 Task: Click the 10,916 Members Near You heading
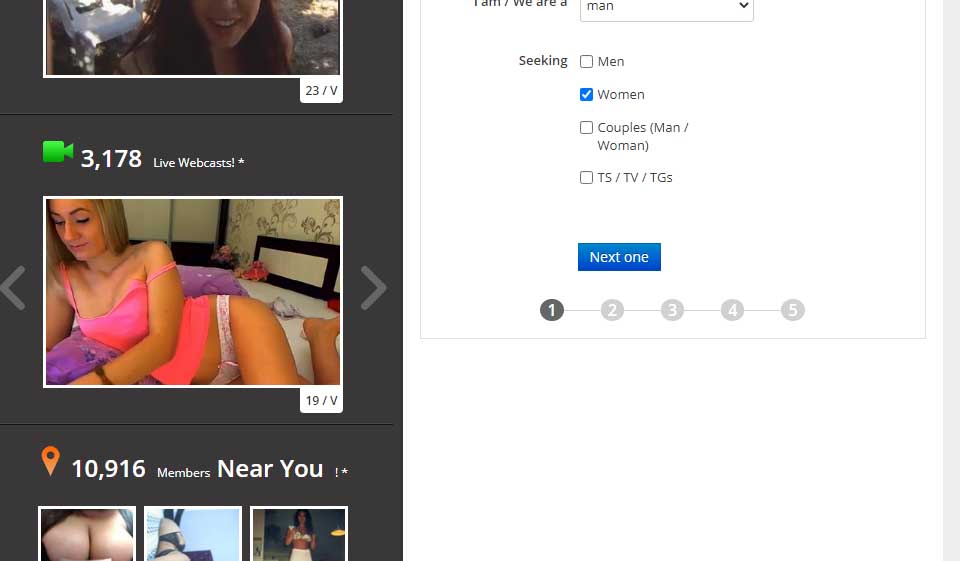pyautogui.click(x=197, y=469)
